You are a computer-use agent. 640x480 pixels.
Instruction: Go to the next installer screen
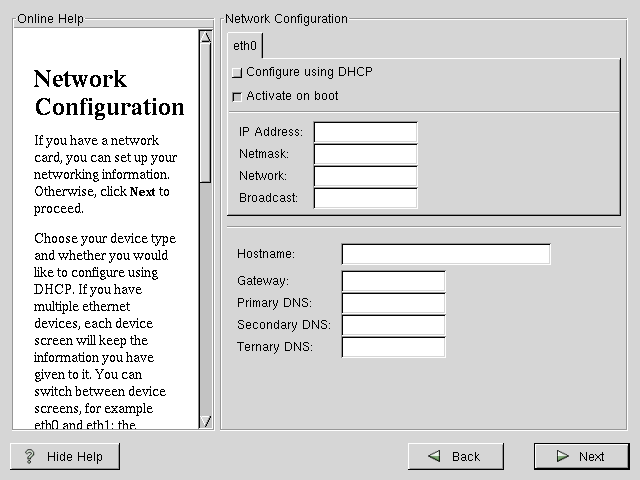point(581,457)
